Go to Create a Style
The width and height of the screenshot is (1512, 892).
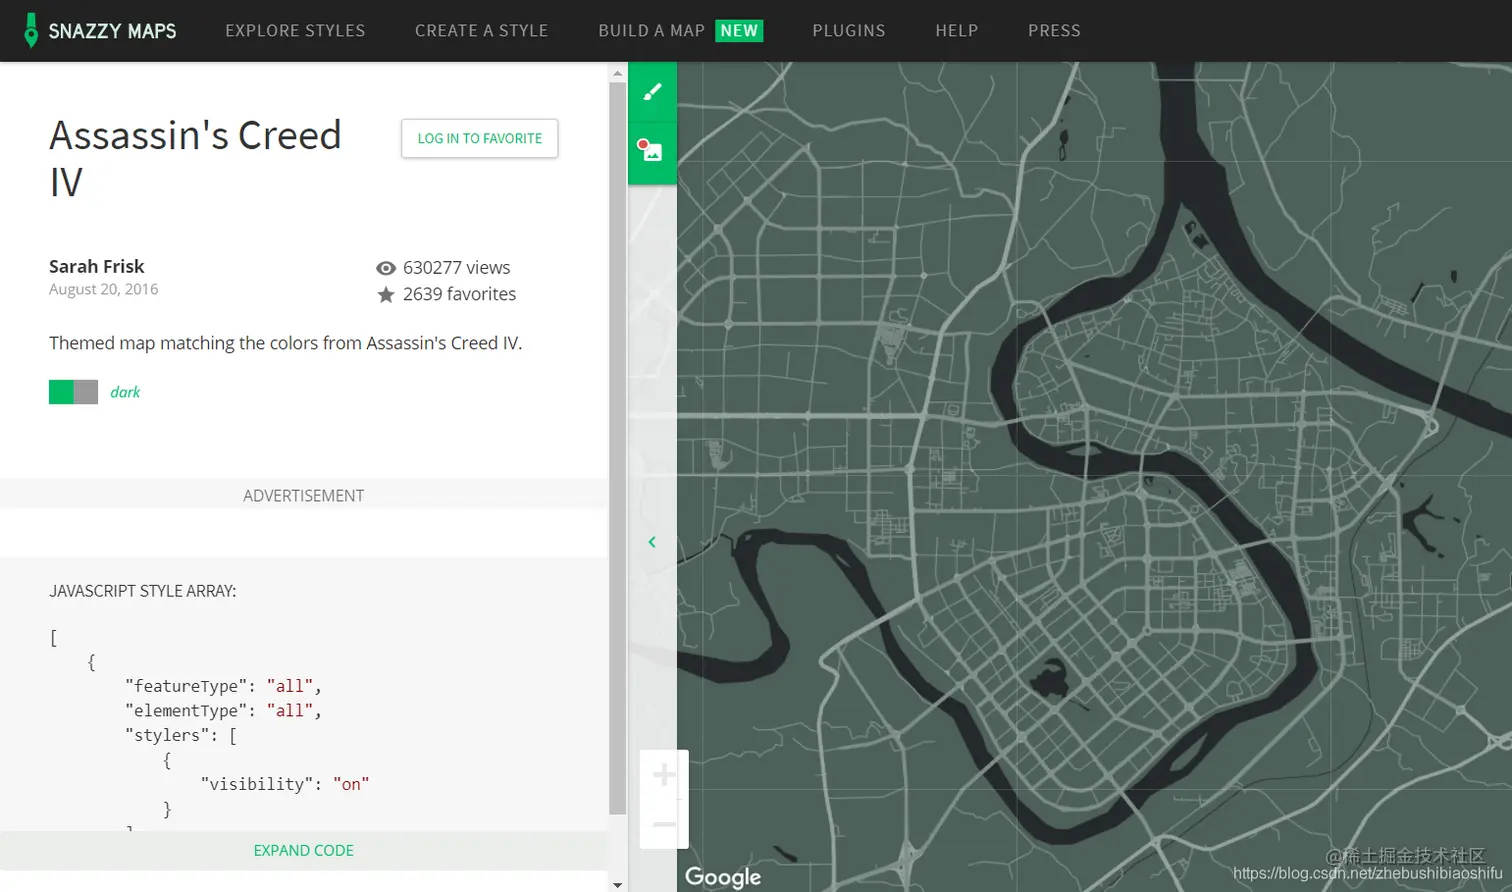[482, 31]
